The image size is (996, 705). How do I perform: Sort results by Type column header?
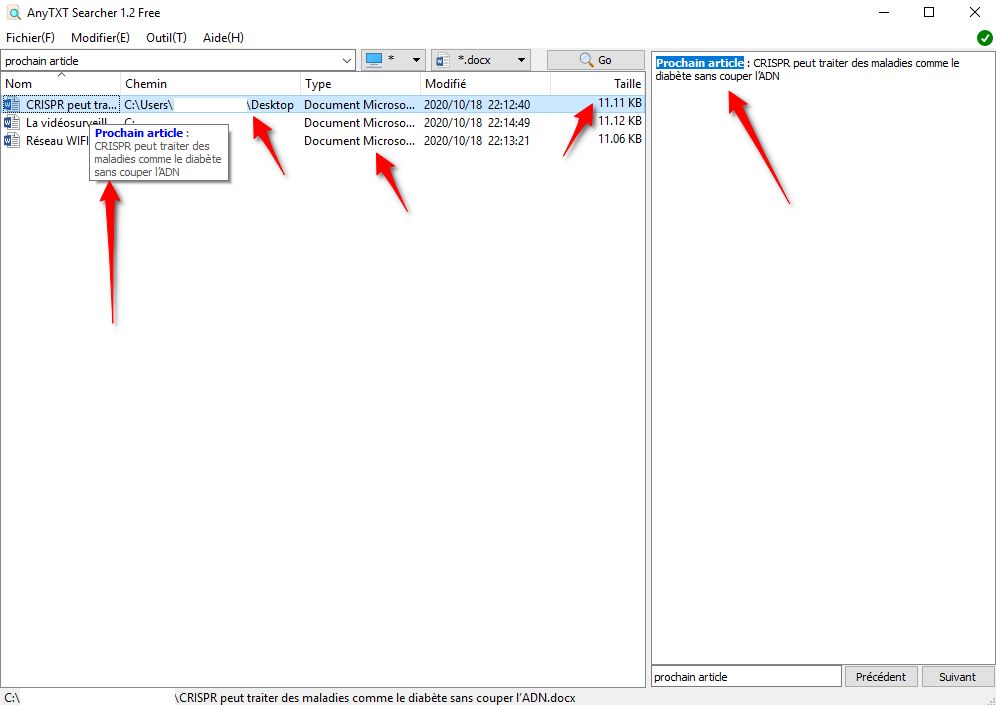pyautogui.click(x=360, y=83)
